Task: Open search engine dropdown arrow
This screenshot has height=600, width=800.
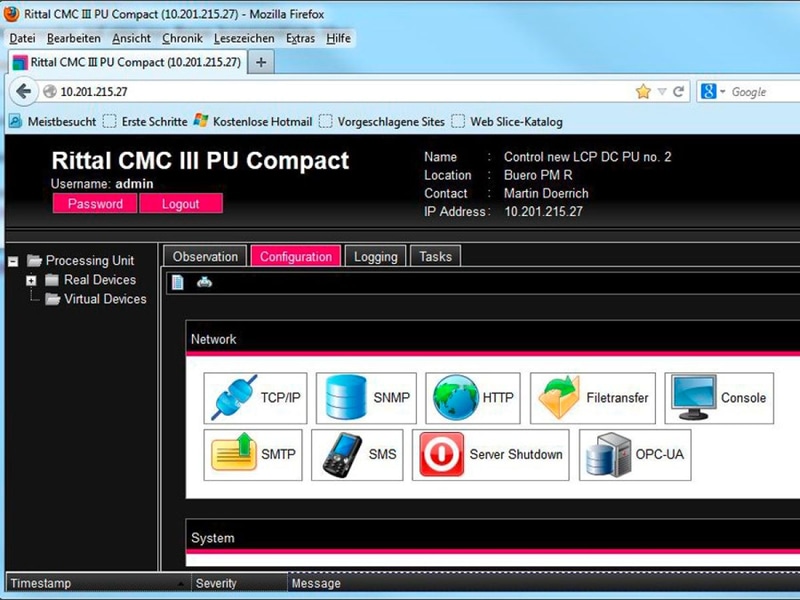Action: point(722,92)
